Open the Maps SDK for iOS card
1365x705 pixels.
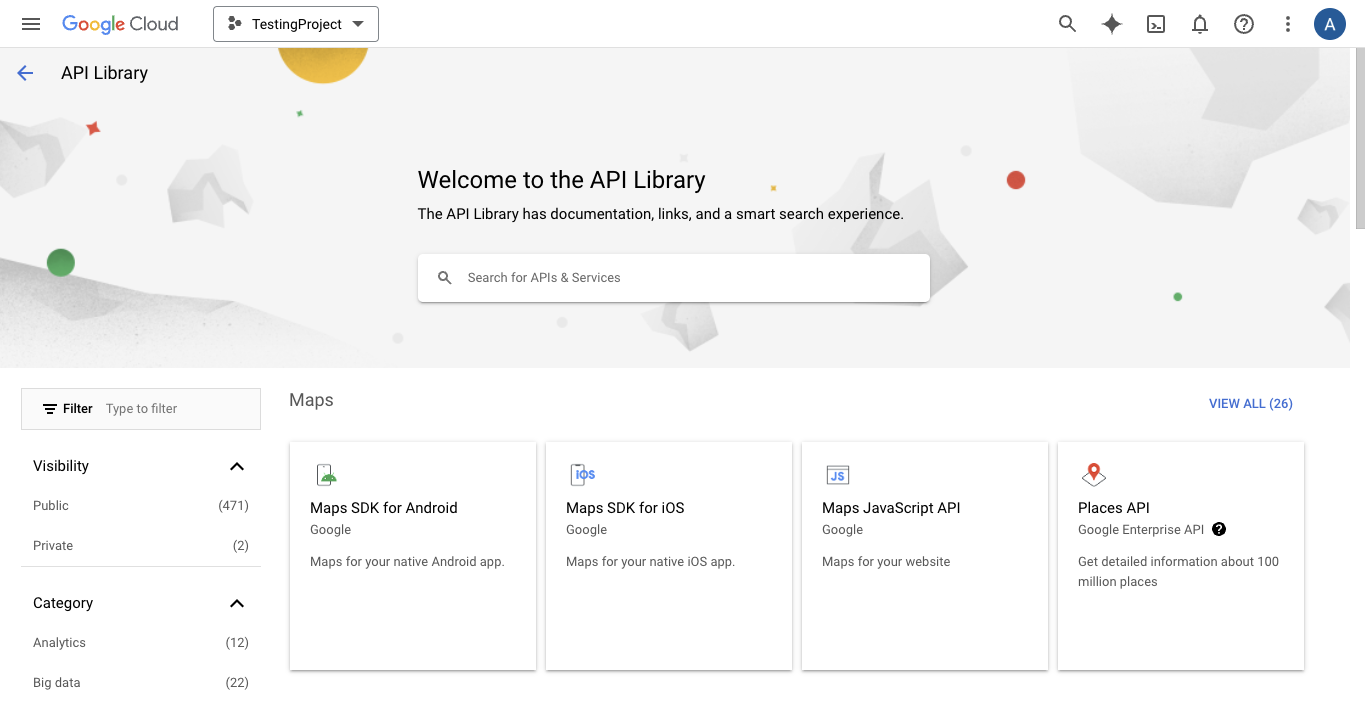[669, 556]
